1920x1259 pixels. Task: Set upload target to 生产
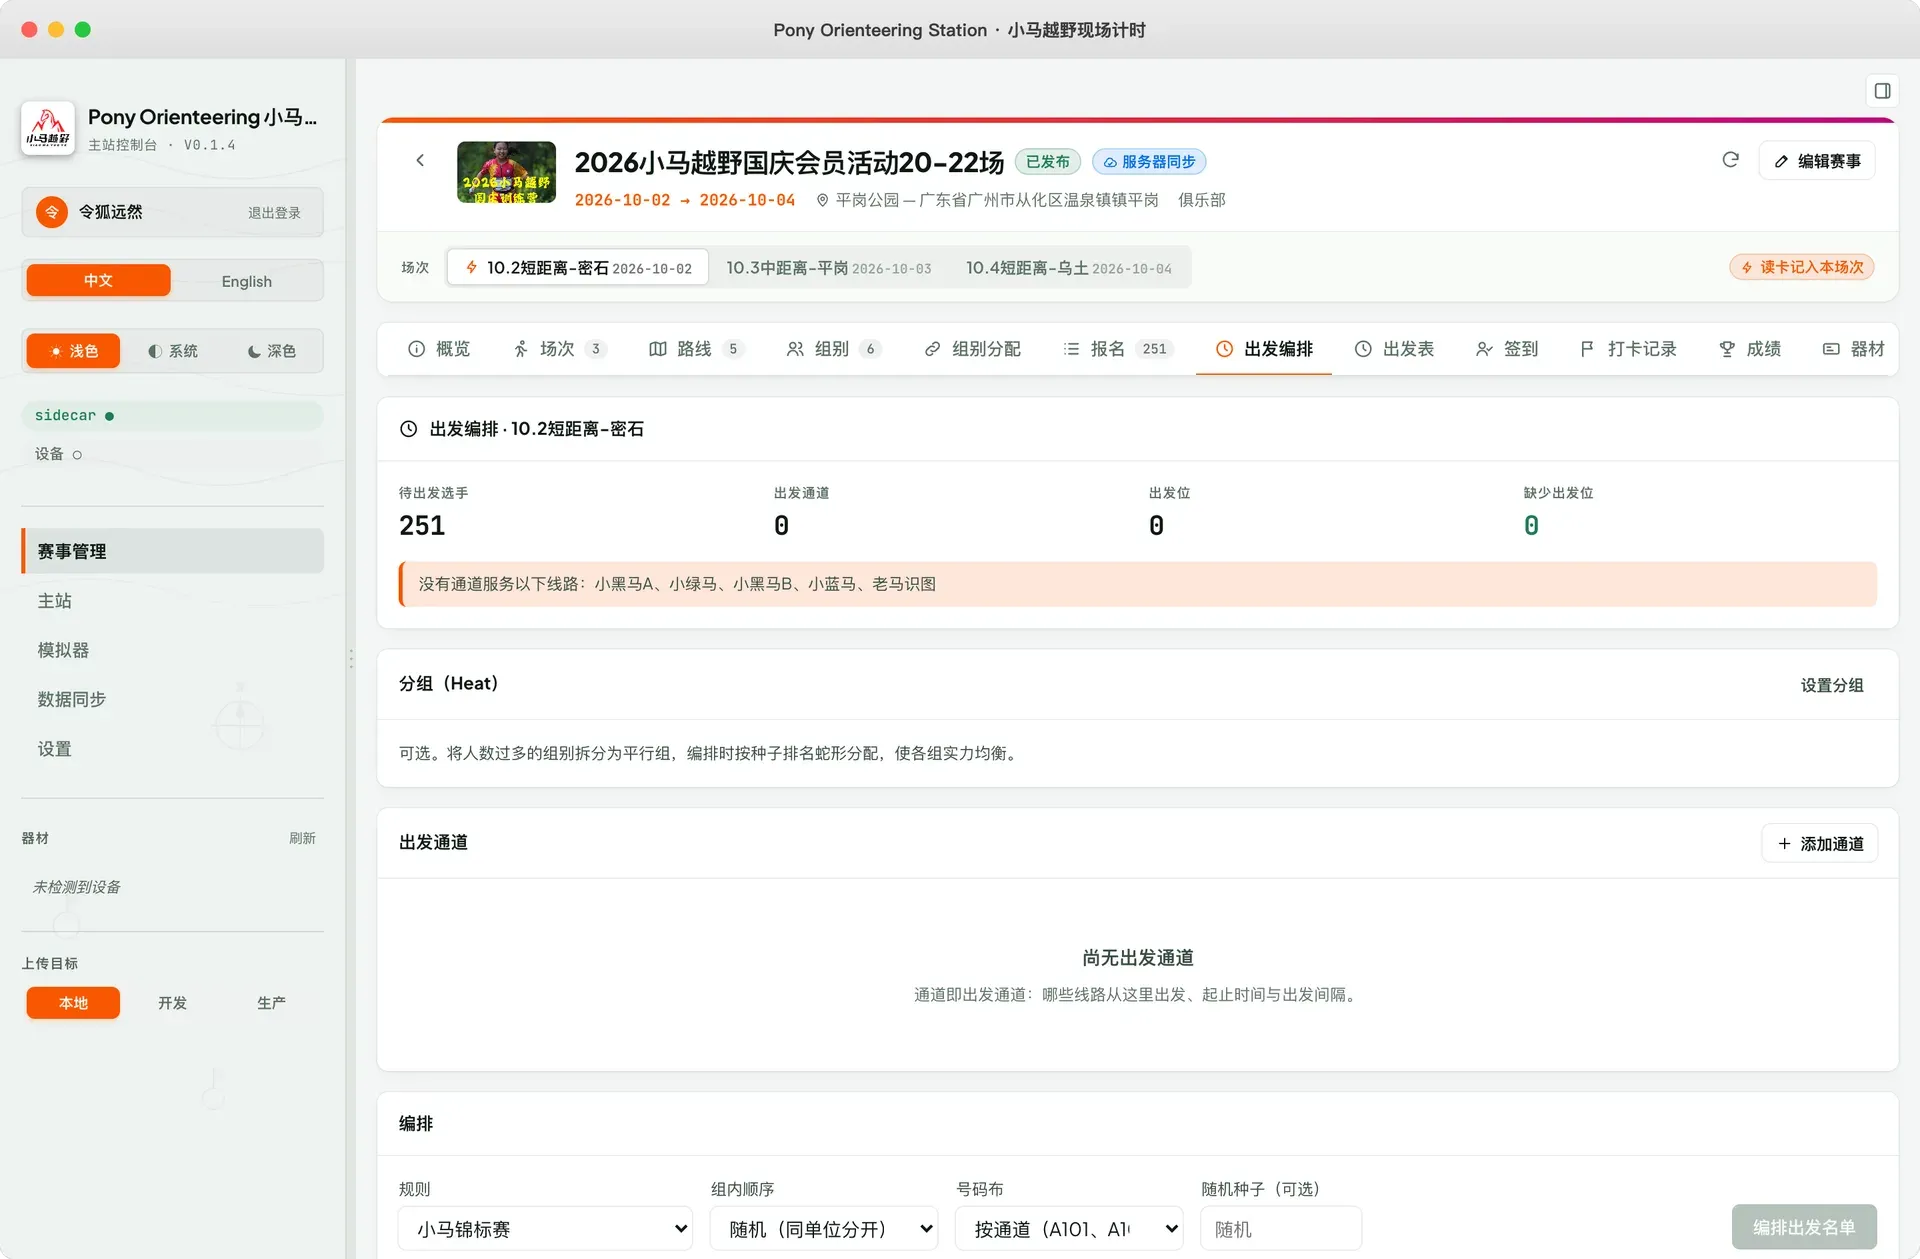click(x=271, y=1003)
